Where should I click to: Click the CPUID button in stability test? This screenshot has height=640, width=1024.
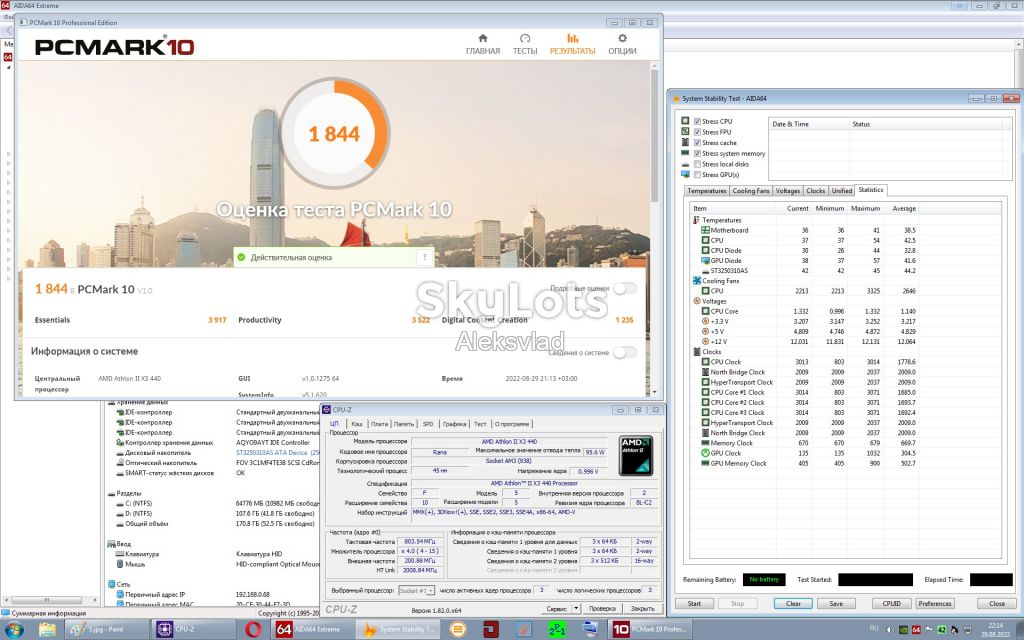(891, 603)
